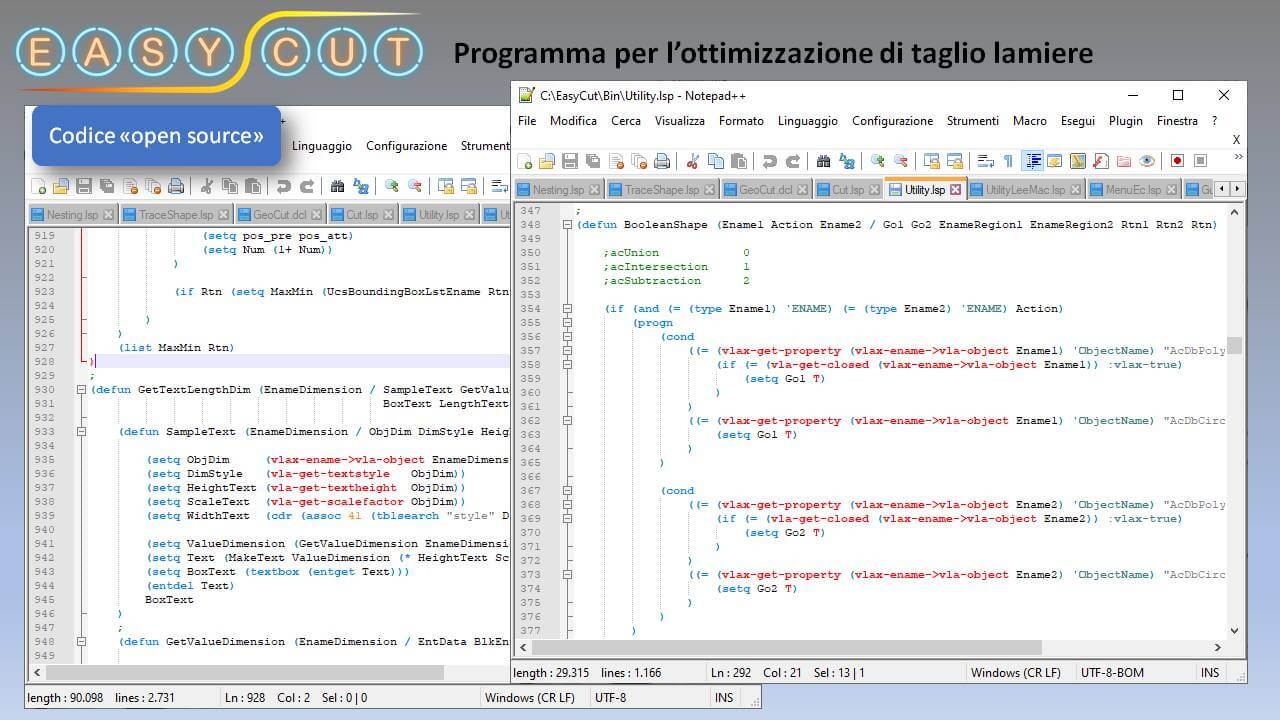The height and width of the screenshot is (720, 1280).
Task: Click the Zoom out magnifier in the front toolbar
Action: coord(901,161)
